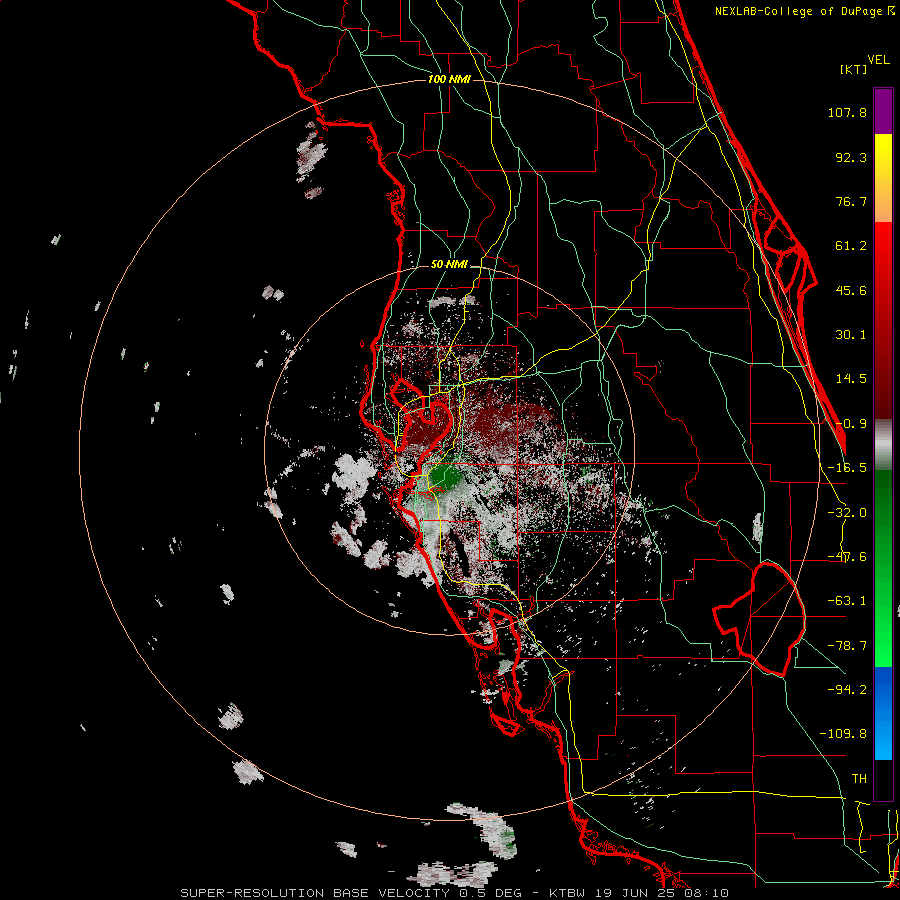Click the -16.5 legend value
The height and width of the screenshot is (900, 900).
(847, 468)
